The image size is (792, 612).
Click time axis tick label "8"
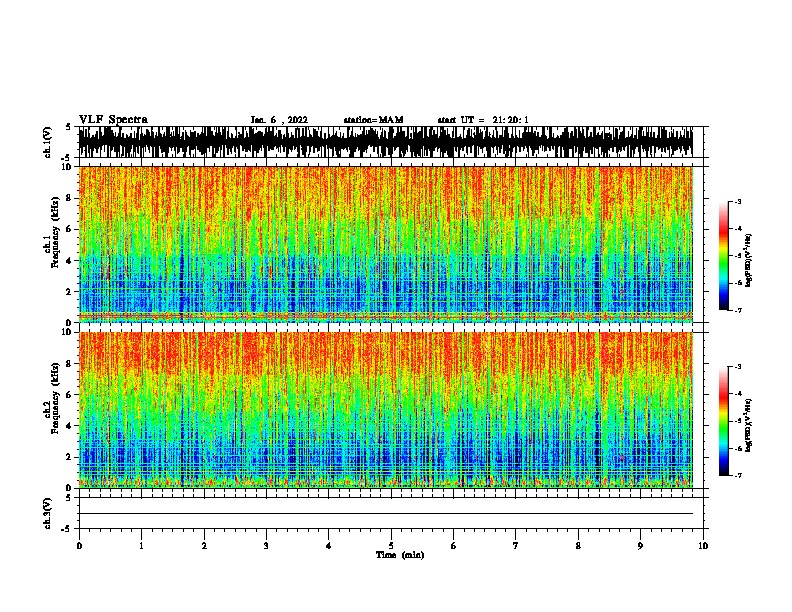[578, 546]
